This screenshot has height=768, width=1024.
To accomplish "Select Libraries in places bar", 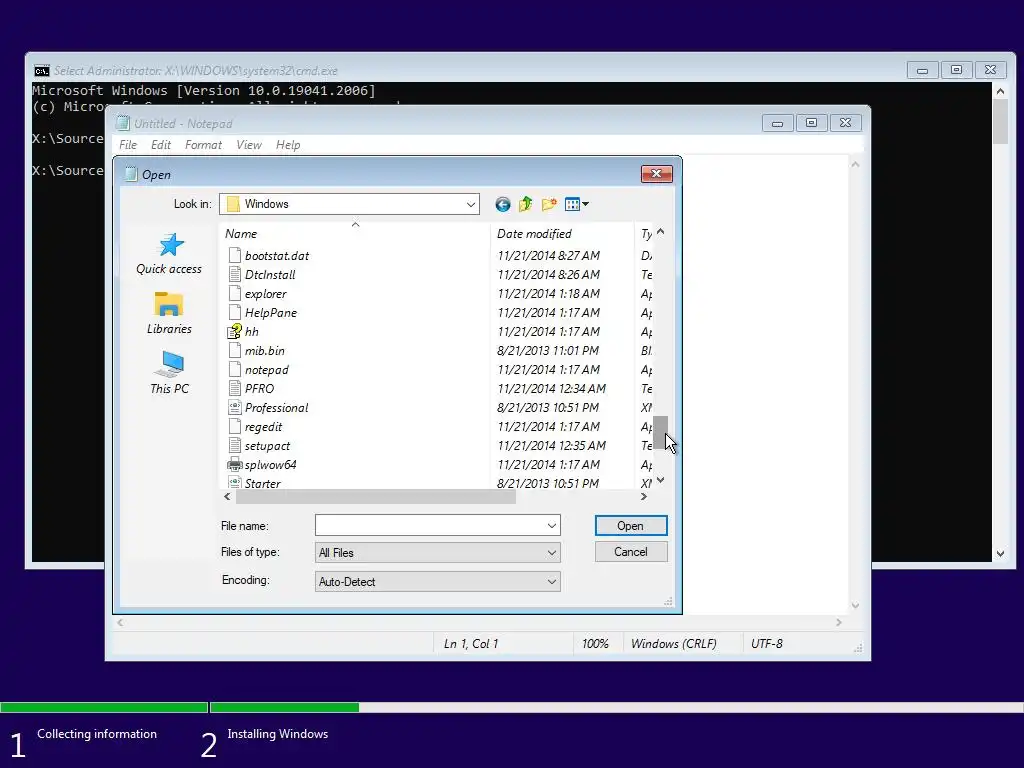I will coord(169,313).
